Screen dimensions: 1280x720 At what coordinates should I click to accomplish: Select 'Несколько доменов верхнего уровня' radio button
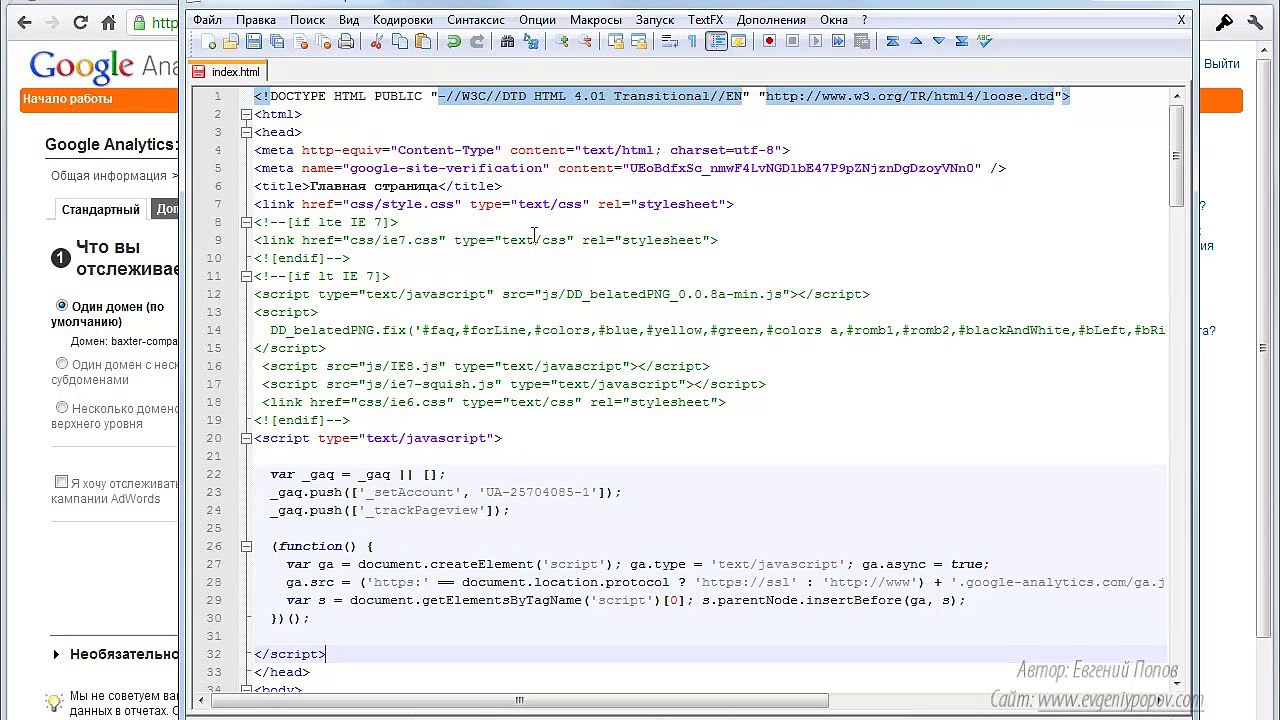point(62,408)
